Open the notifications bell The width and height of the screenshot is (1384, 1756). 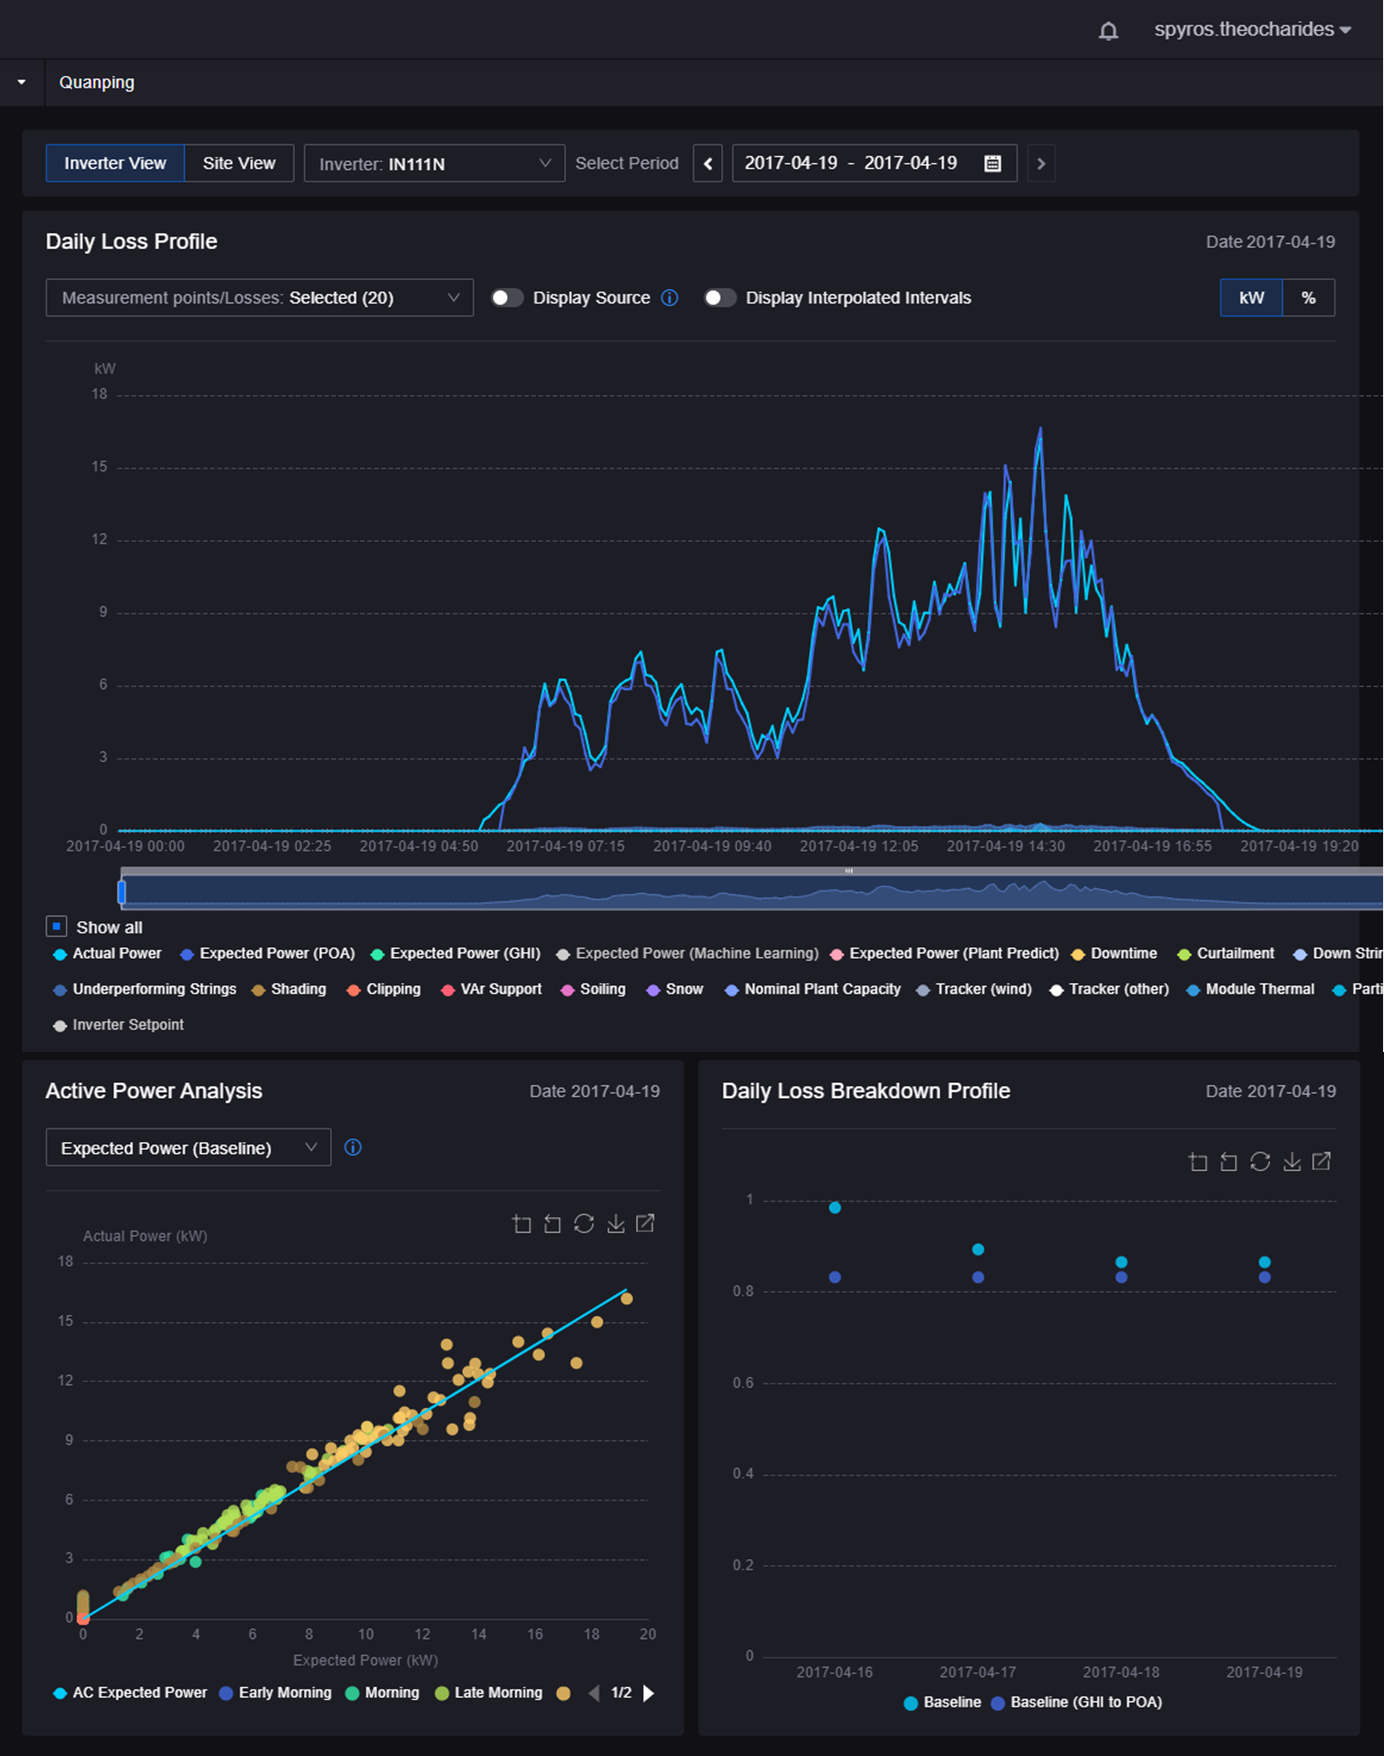click(x=1108, y=31)
